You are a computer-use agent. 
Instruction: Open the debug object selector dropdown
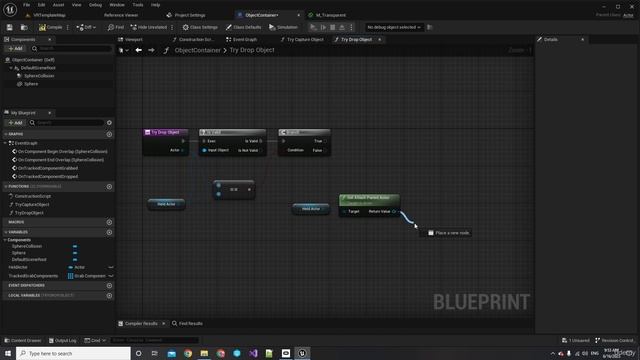pyautogui.click(x=393, y=27)
